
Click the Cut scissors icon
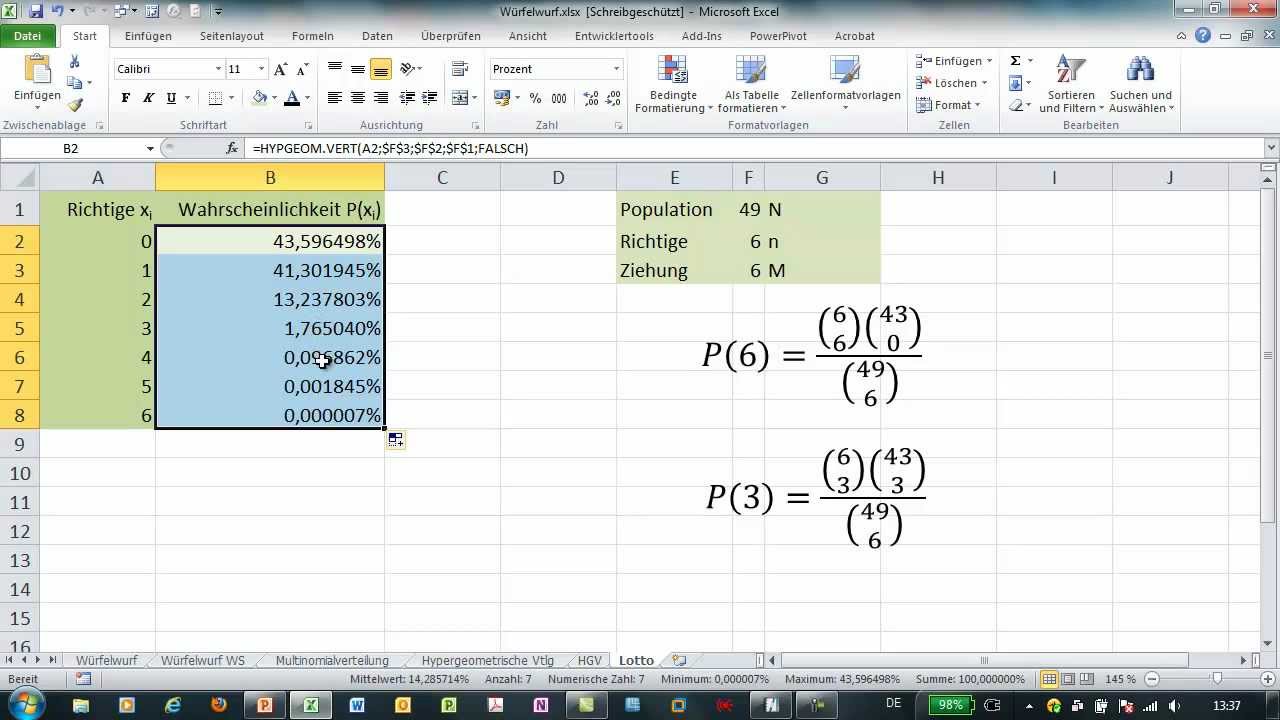click(x=74, y=63)
